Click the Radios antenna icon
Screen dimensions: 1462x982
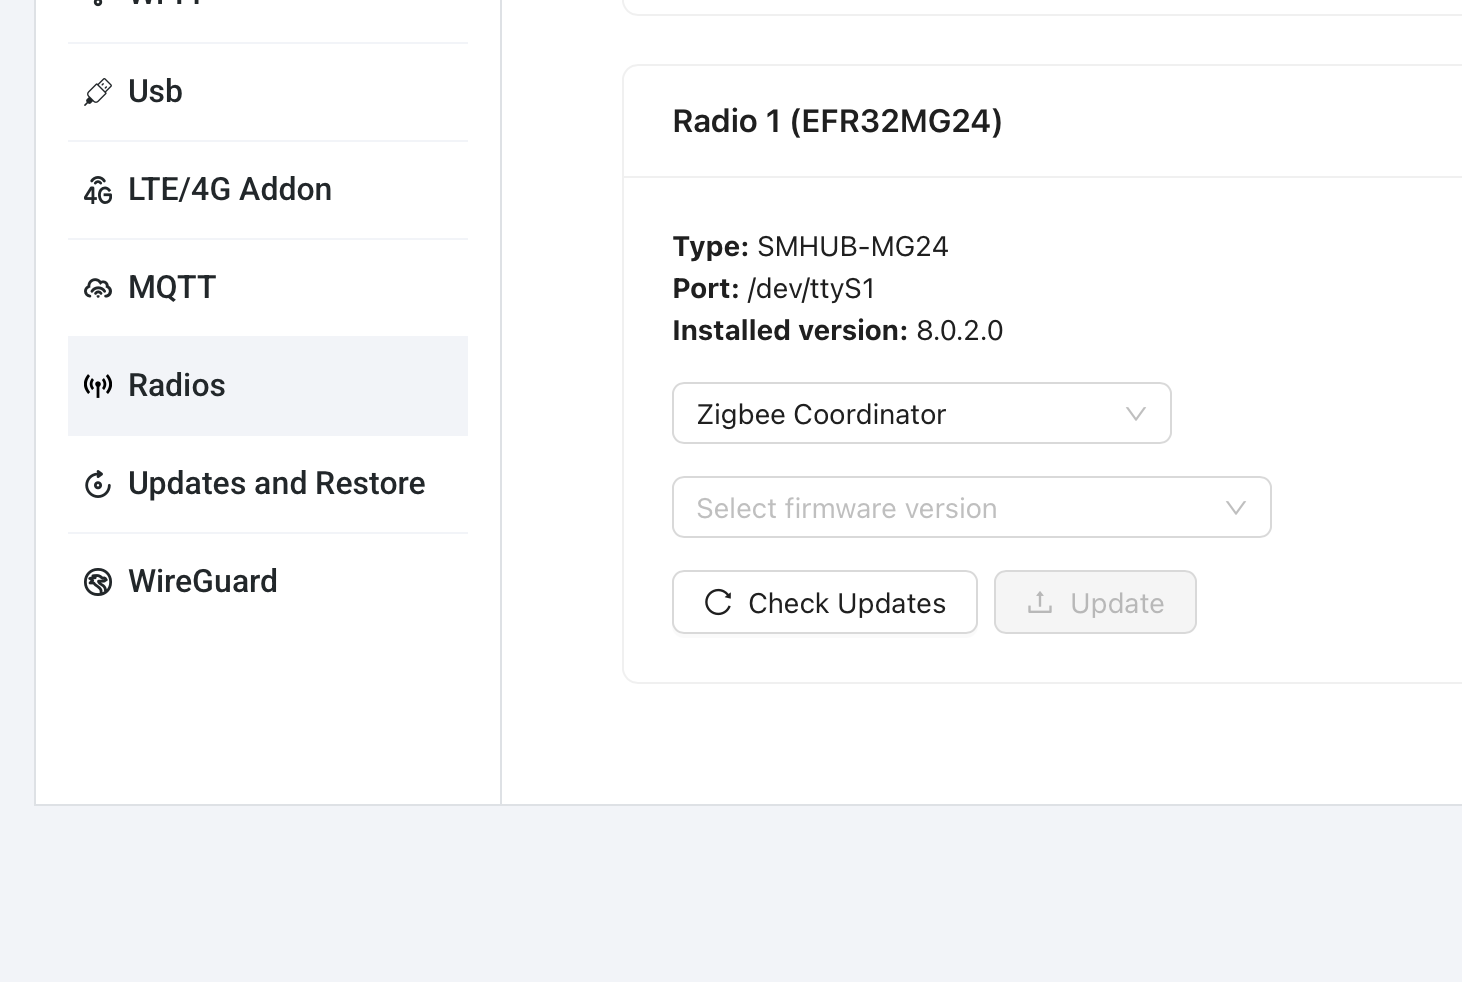[x=97, y=386]
